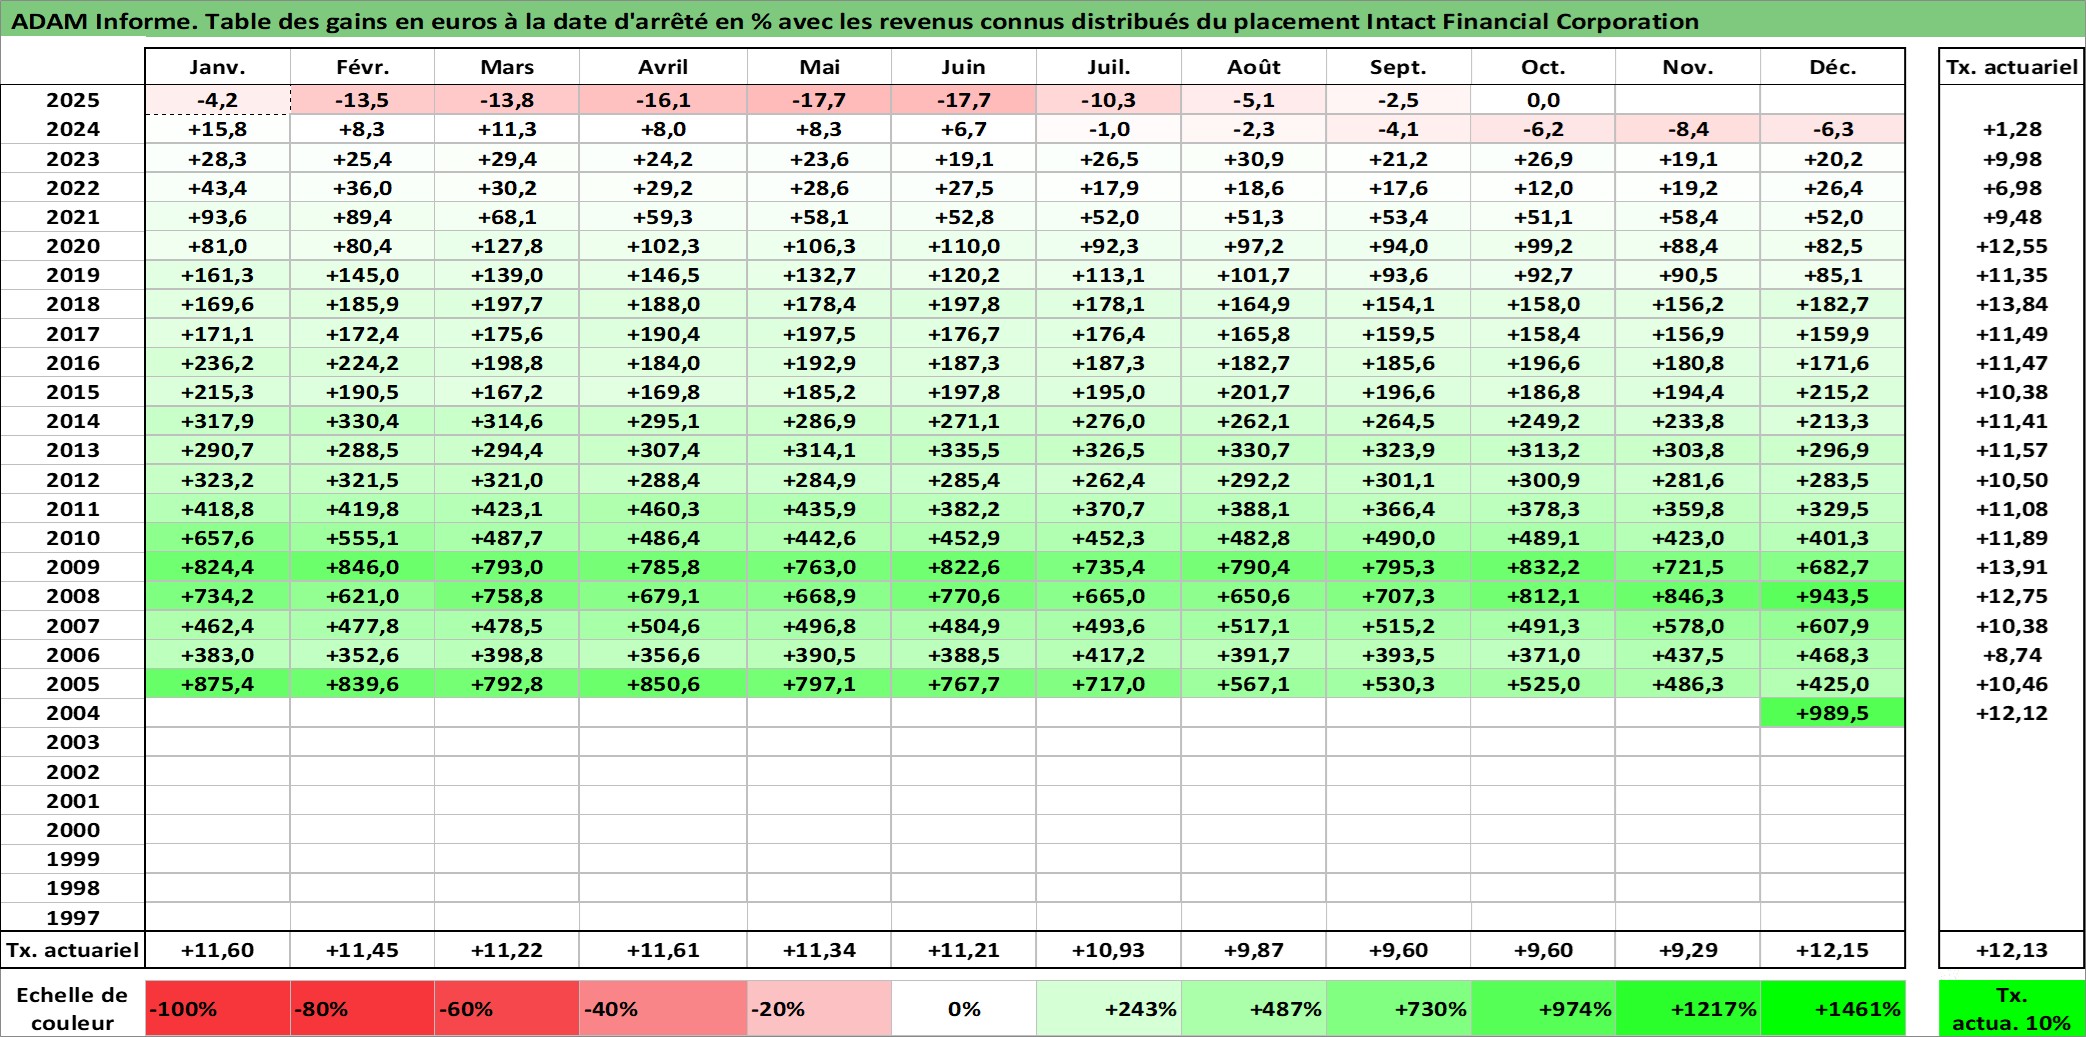Click the +13,91 actuarial rate for 2009
The height and width of the screenshot is (1037, 2086).
point(2012,567)
